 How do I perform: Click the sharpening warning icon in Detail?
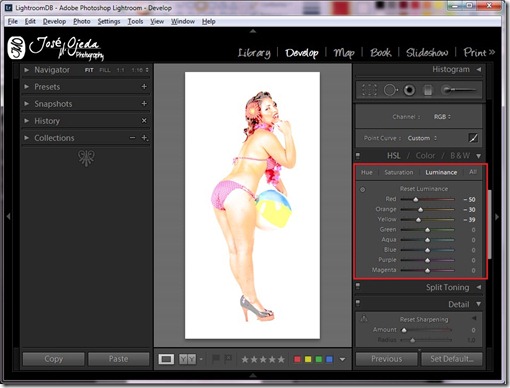tap(364, 319)
